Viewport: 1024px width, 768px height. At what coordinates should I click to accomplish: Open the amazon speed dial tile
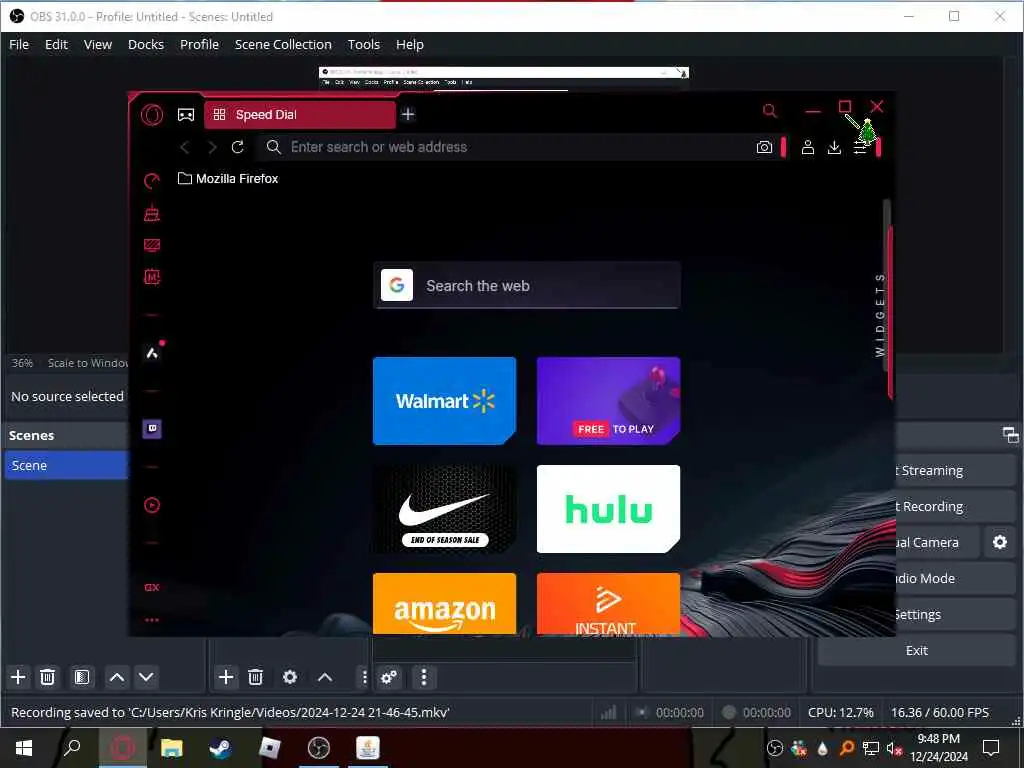(444, 604)
